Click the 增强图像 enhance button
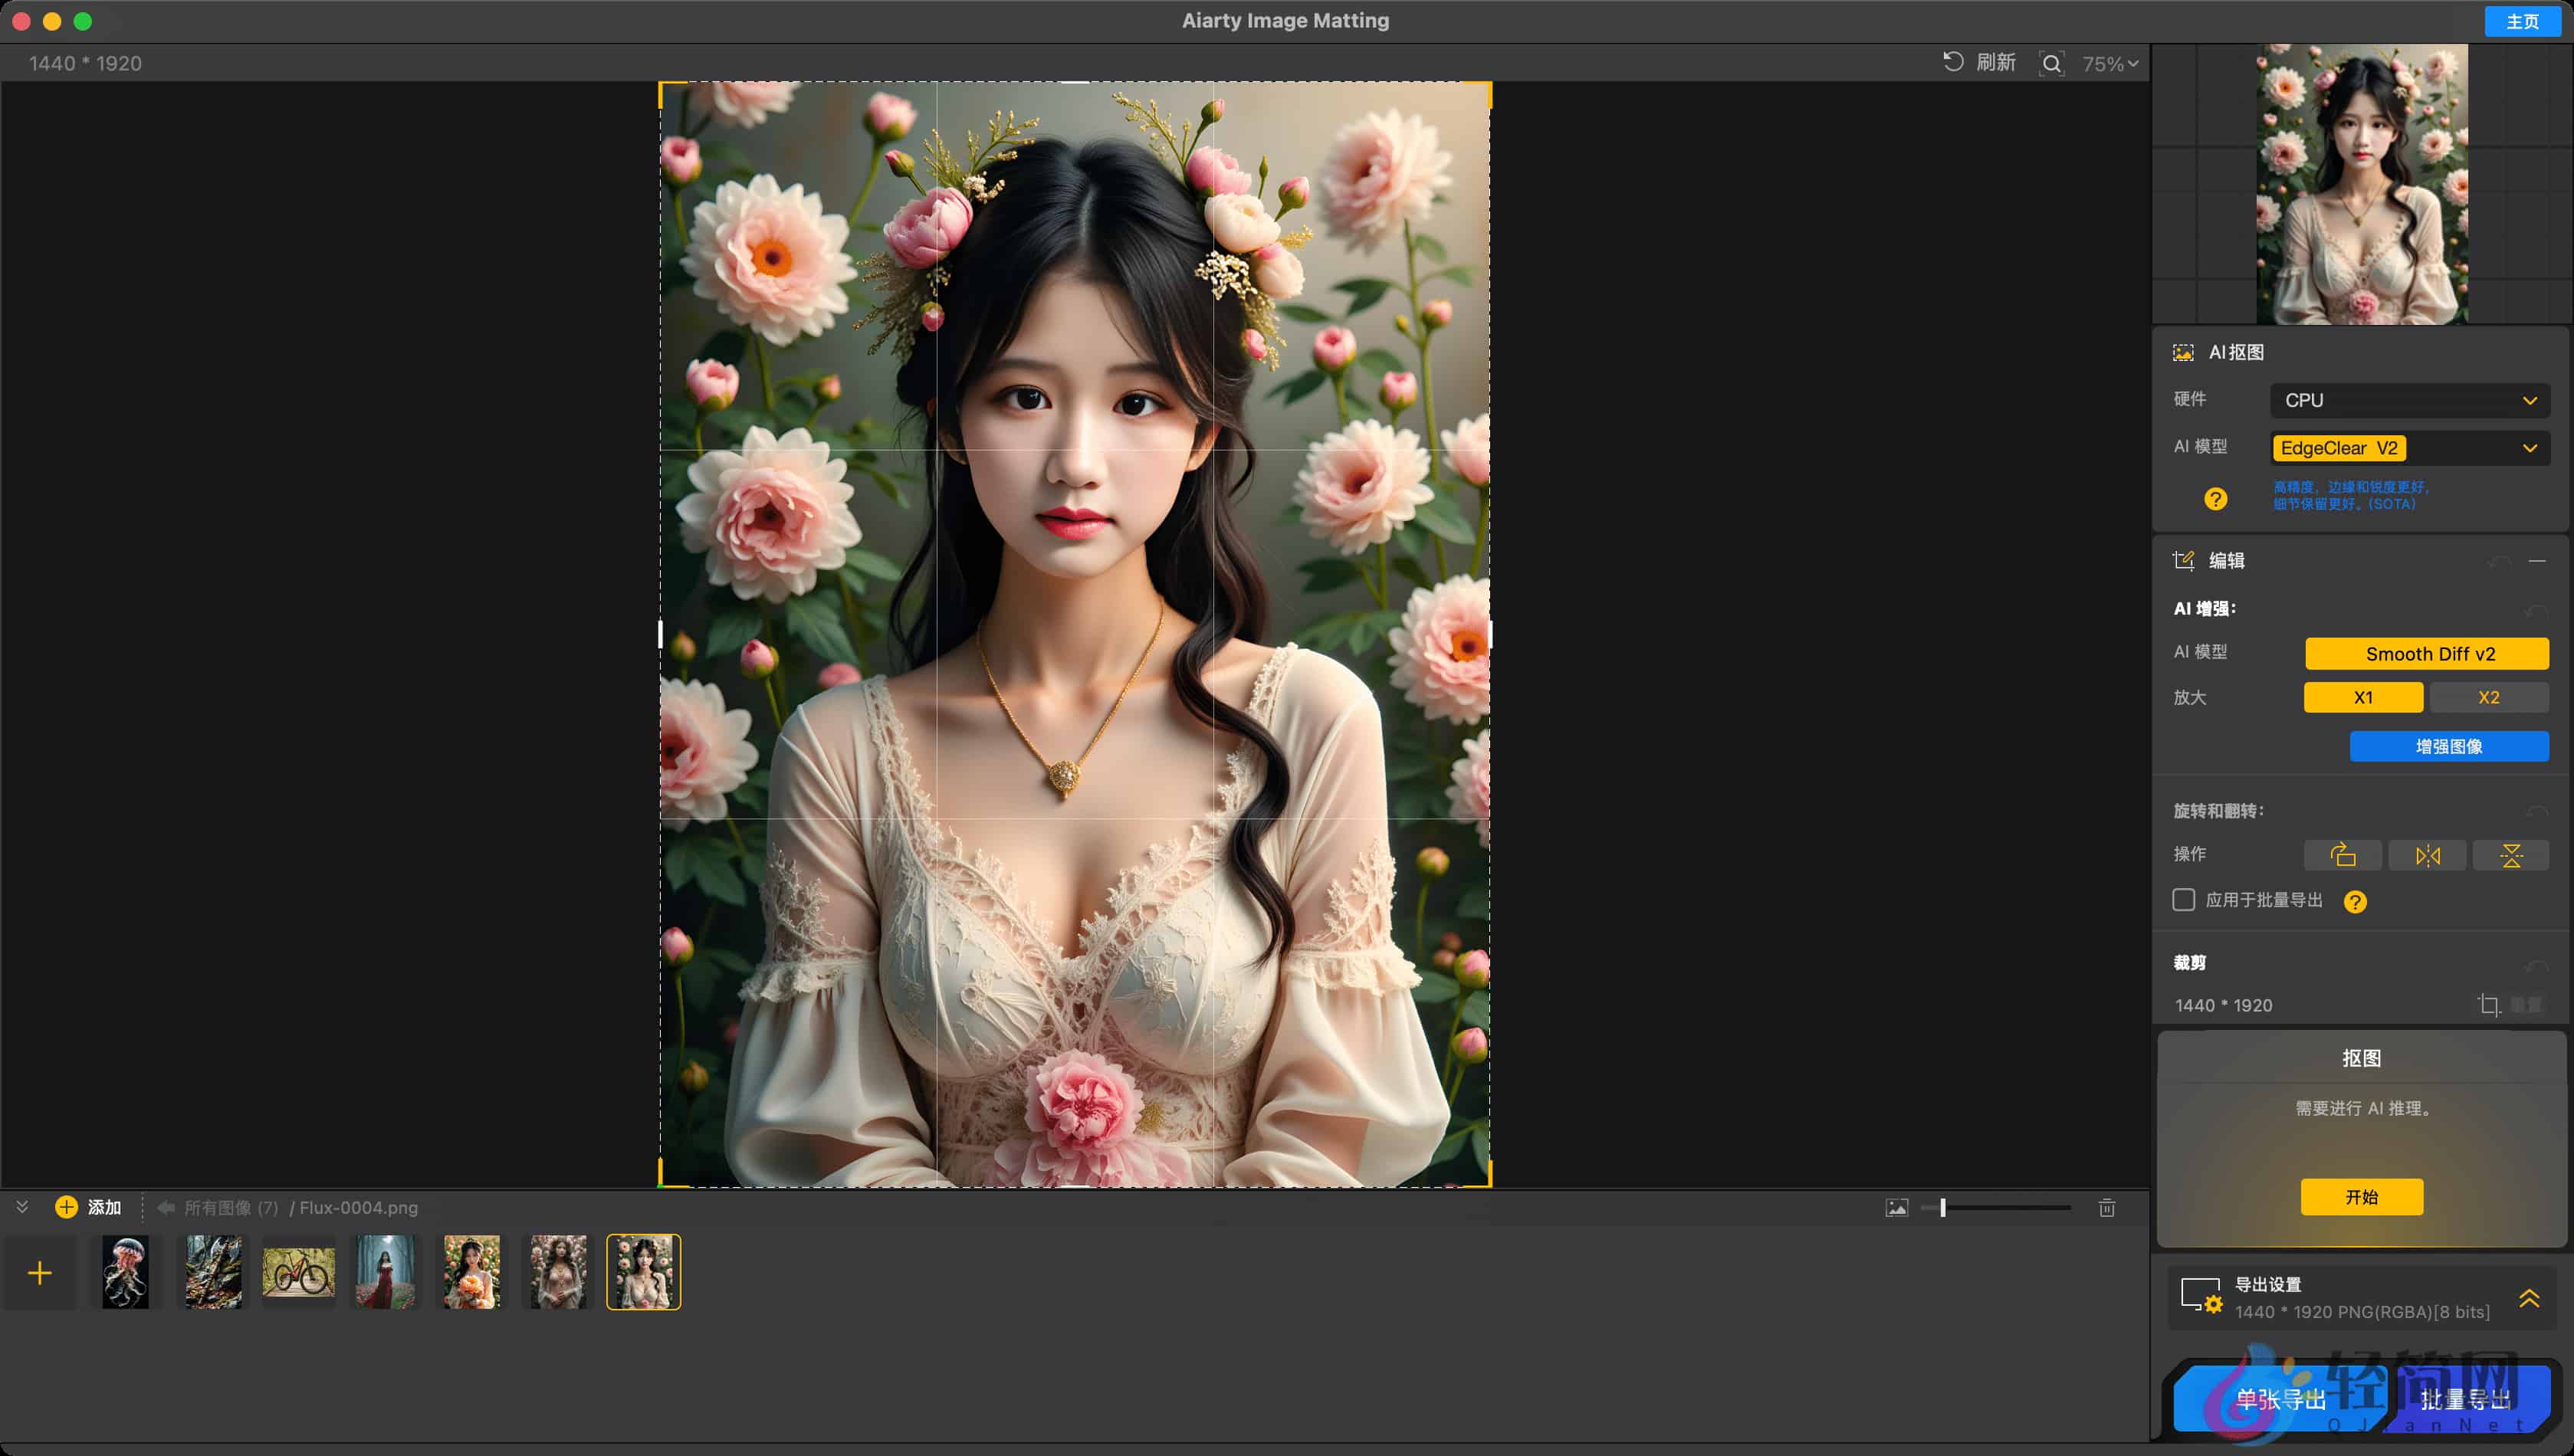This screenshot has height=1456, width=2574. (2448, 746)
